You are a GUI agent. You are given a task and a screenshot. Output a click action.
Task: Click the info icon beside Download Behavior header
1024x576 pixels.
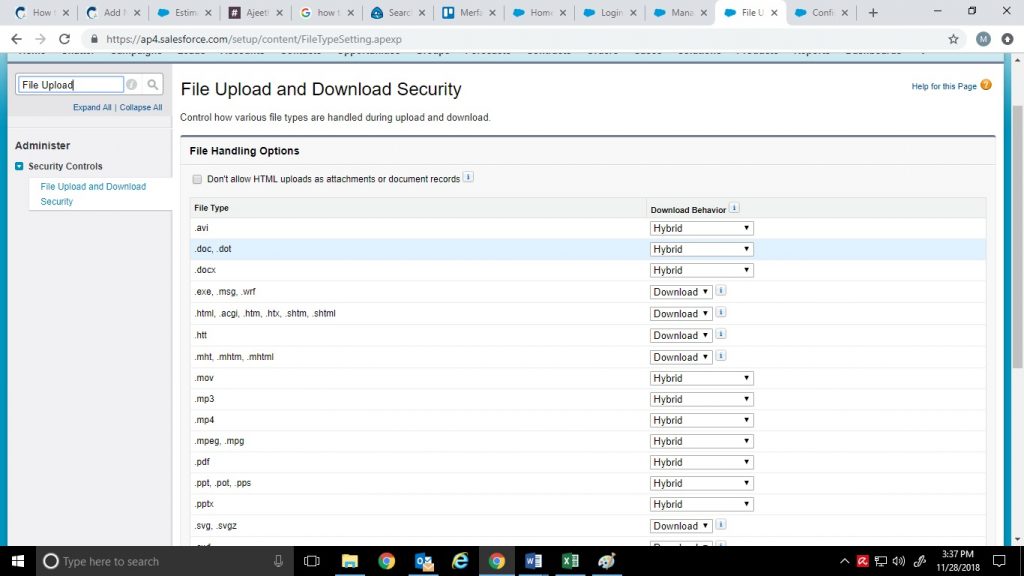pos(734,208)
